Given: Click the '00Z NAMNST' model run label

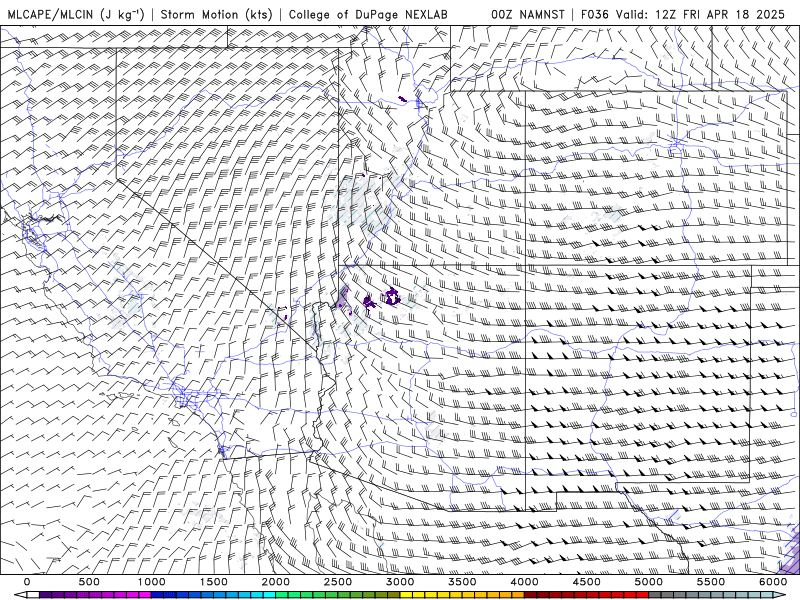Looking at the screenshot, I should pyautogui.click(x=528, y=14).
